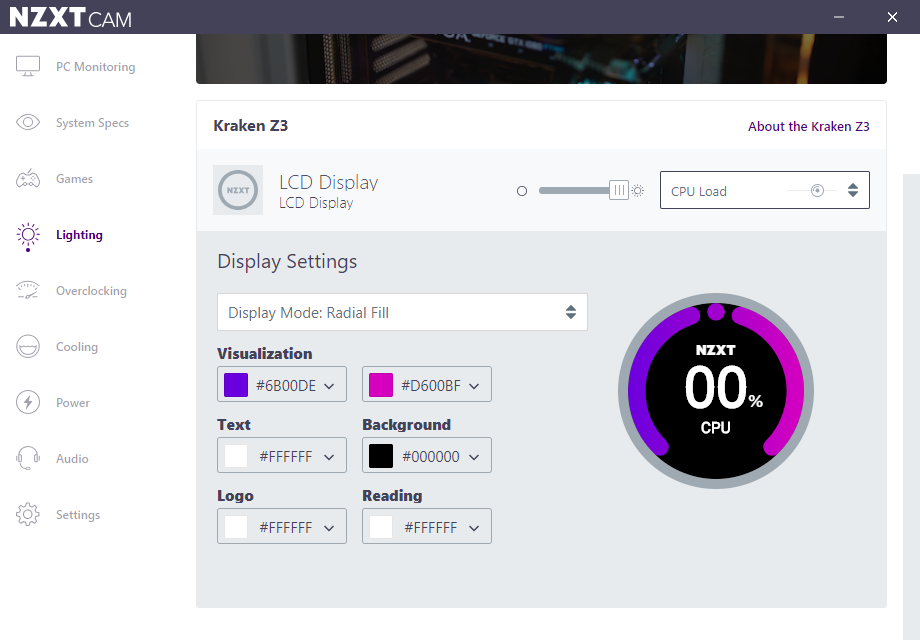Viewport: 920px width, 640px height.
Task: Click the purple #6B00DE color swatch
Action: pyautogui.click(x=236, y=385)
